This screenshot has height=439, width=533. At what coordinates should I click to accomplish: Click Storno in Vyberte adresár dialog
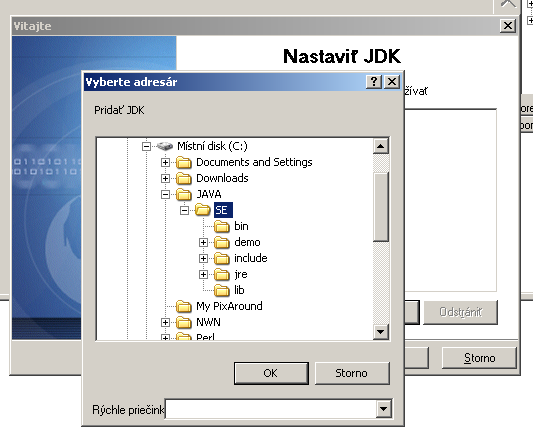[351, 373]
